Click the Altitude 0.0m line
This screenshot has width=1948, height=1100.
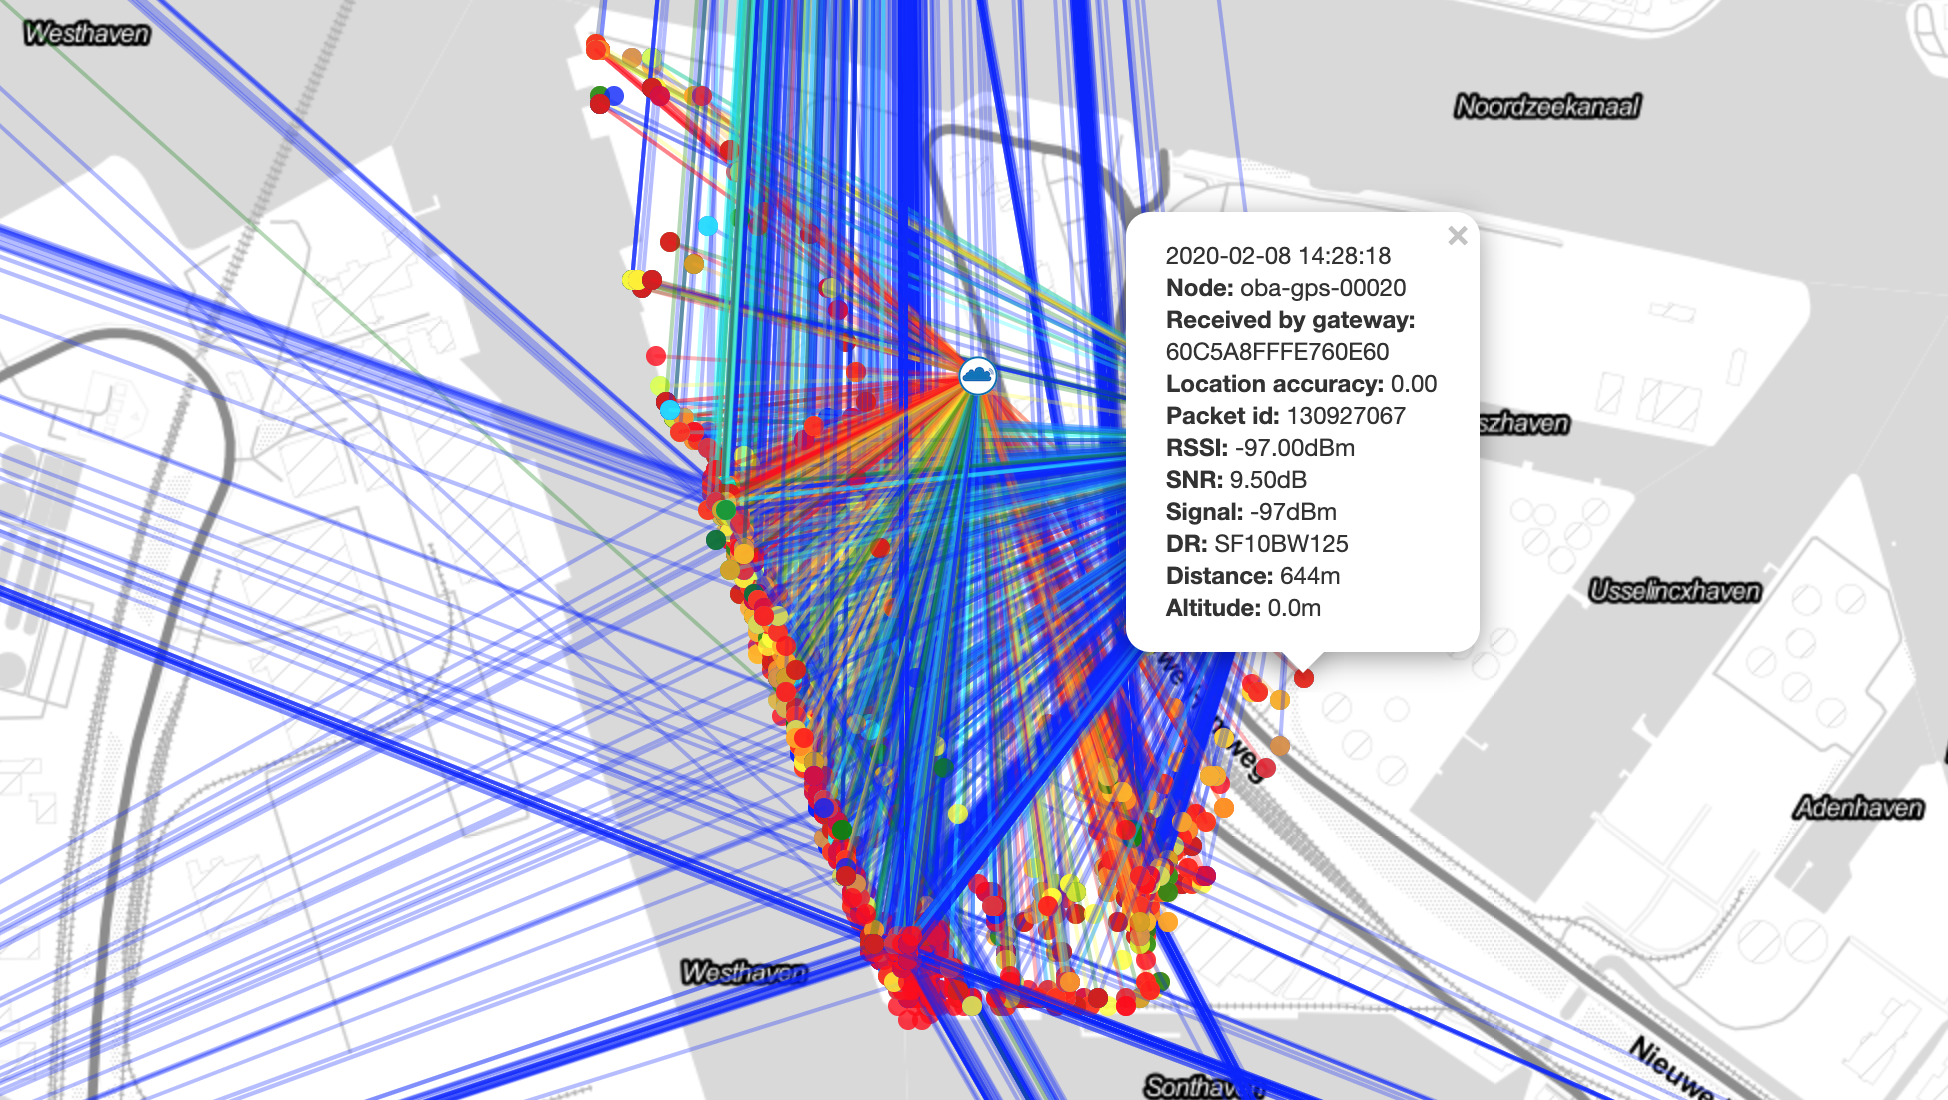tap(1243, 608)
